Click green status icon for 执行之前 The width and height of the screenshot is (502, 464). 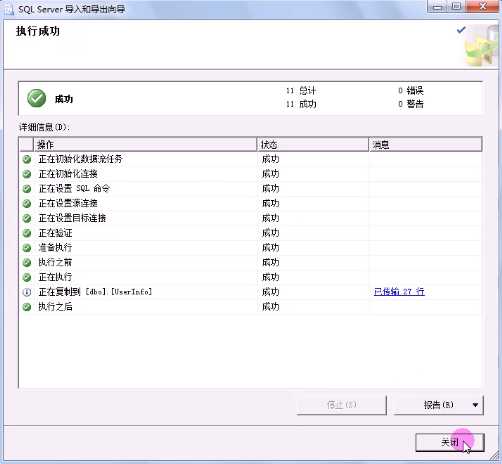[27, 262]
